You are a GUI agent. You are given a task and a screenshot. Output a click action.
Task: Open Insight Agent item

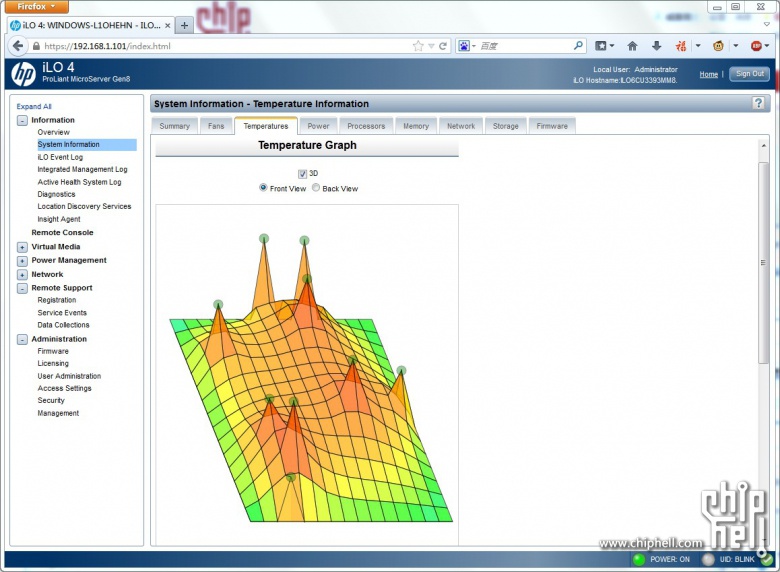click(59, 219)
